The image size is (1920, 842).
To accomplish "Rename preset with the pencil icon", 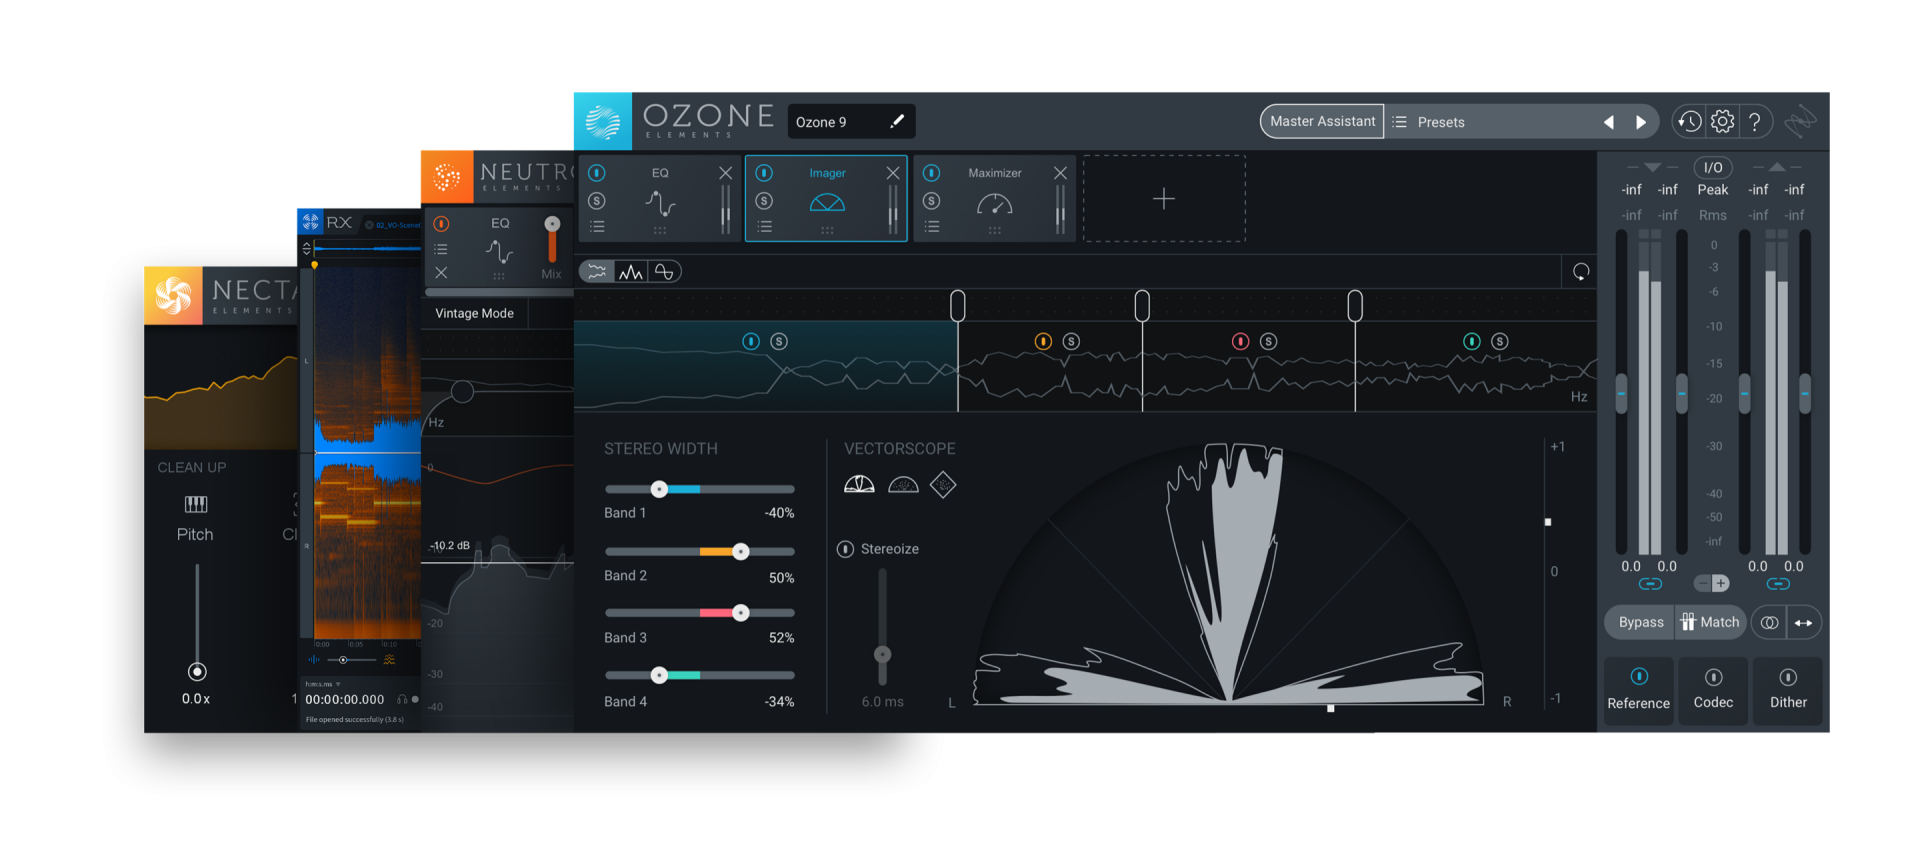I will click(897, 122).
